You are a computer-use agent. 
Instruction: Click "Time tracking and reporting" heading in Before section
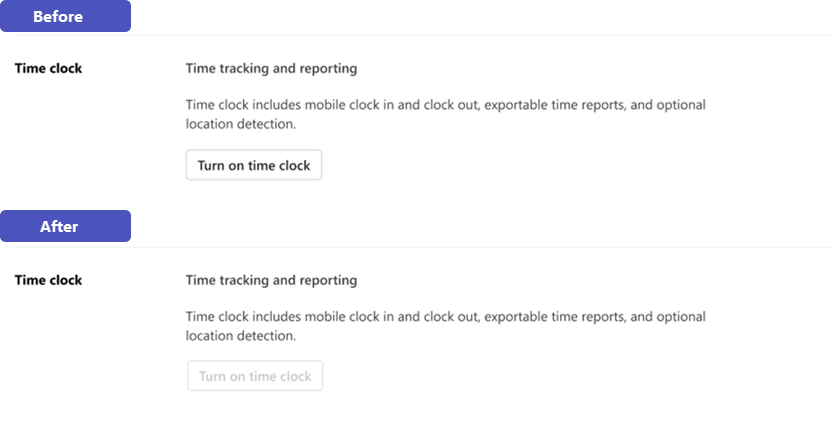click(271, 69)
